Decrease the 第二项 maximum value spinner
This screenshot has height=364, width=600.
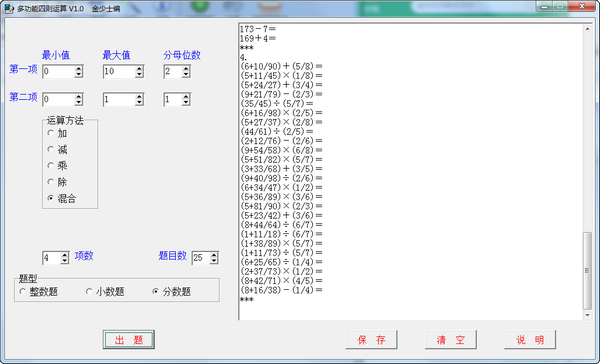point(139,102)
